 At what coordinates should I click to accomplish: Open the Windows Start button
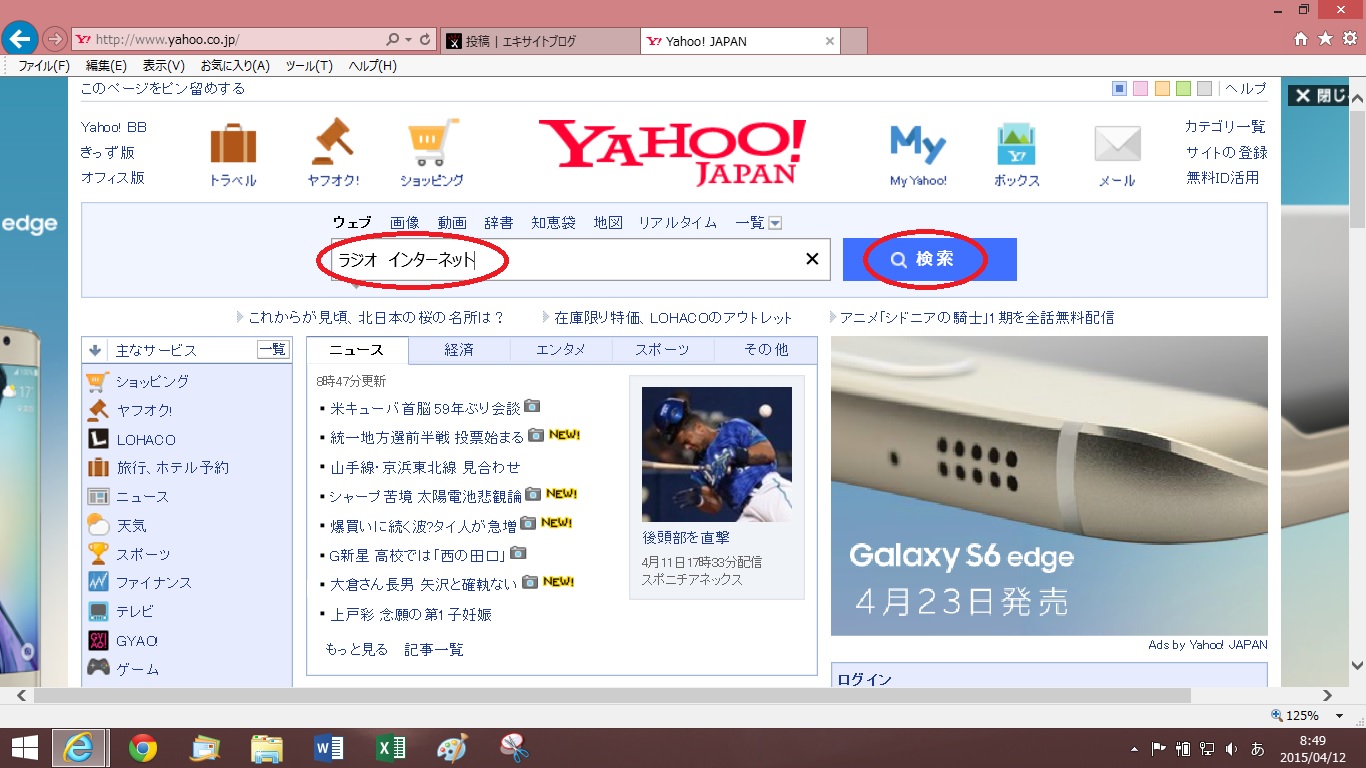(25, 748)
